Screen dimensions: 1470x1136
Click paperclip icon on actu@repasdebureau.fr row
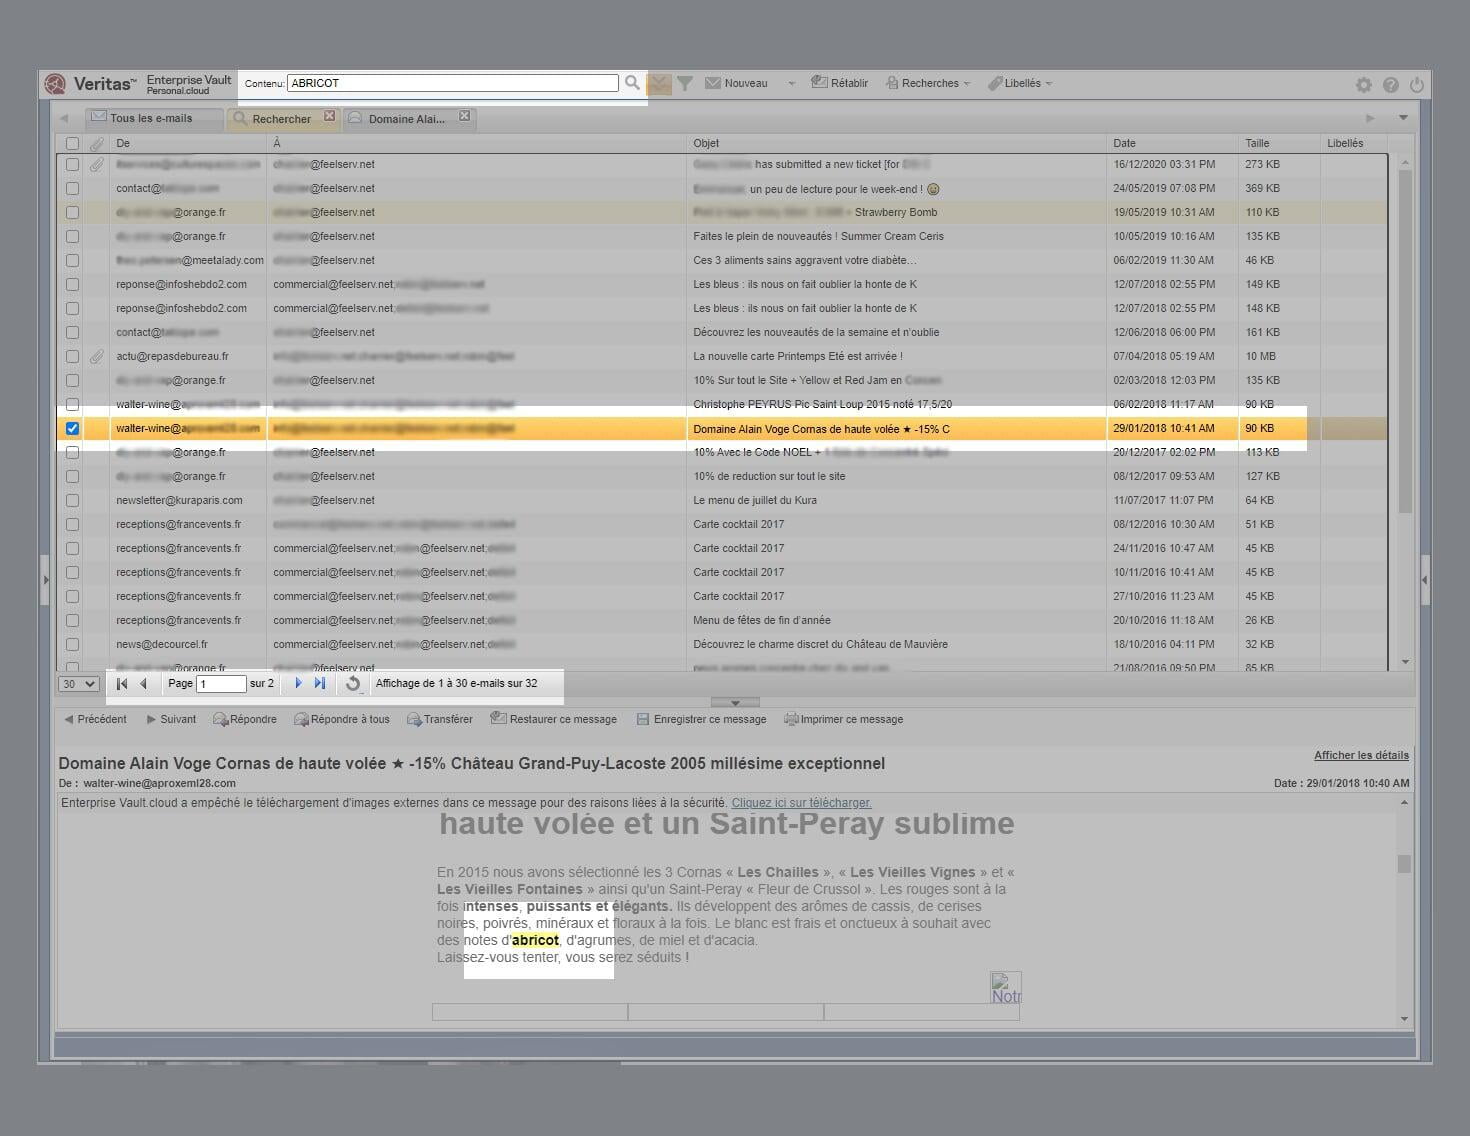[97, 356]
